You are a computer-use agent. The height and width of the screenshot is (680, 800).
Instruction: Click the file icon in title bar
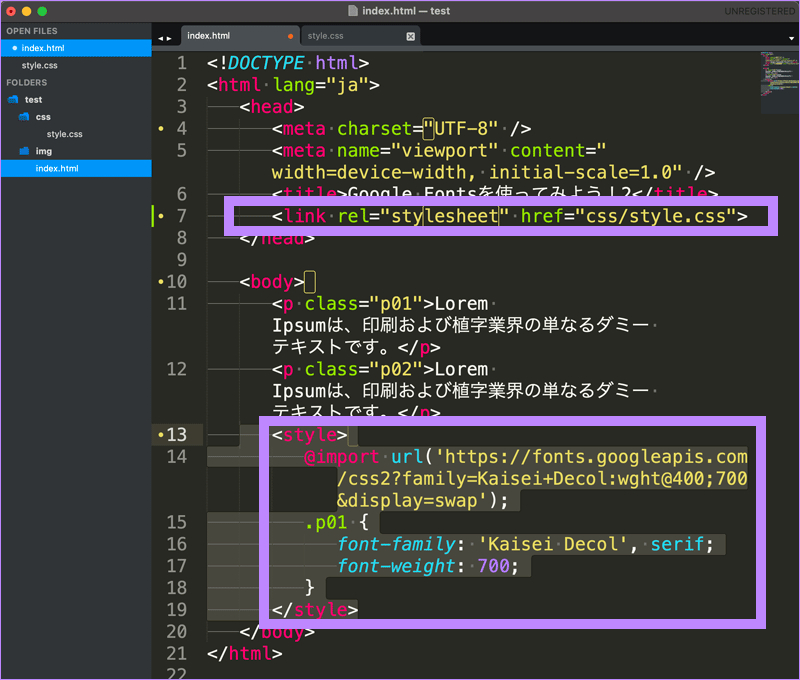click(352, 10)
